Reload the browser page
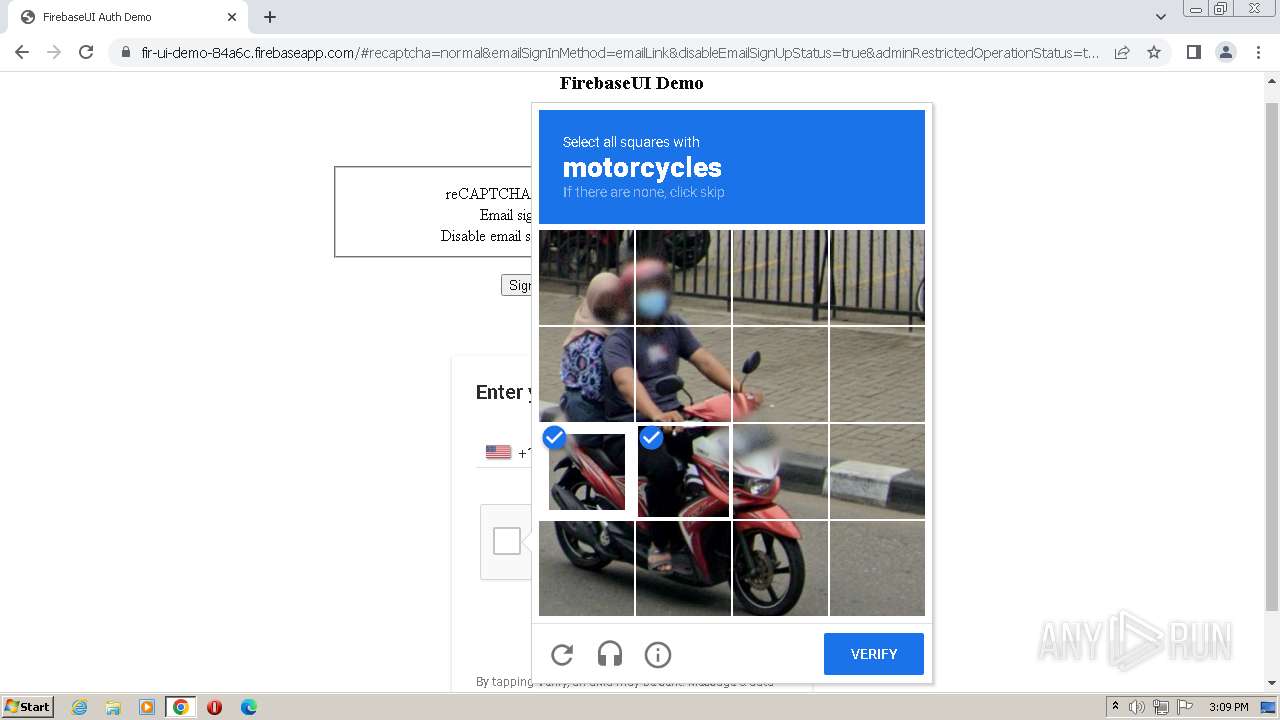 tap(86, 52)
